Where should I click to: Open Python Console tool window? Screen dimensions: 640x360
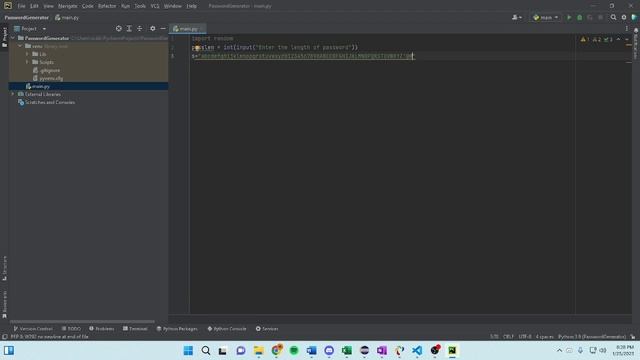coord(227,329)
